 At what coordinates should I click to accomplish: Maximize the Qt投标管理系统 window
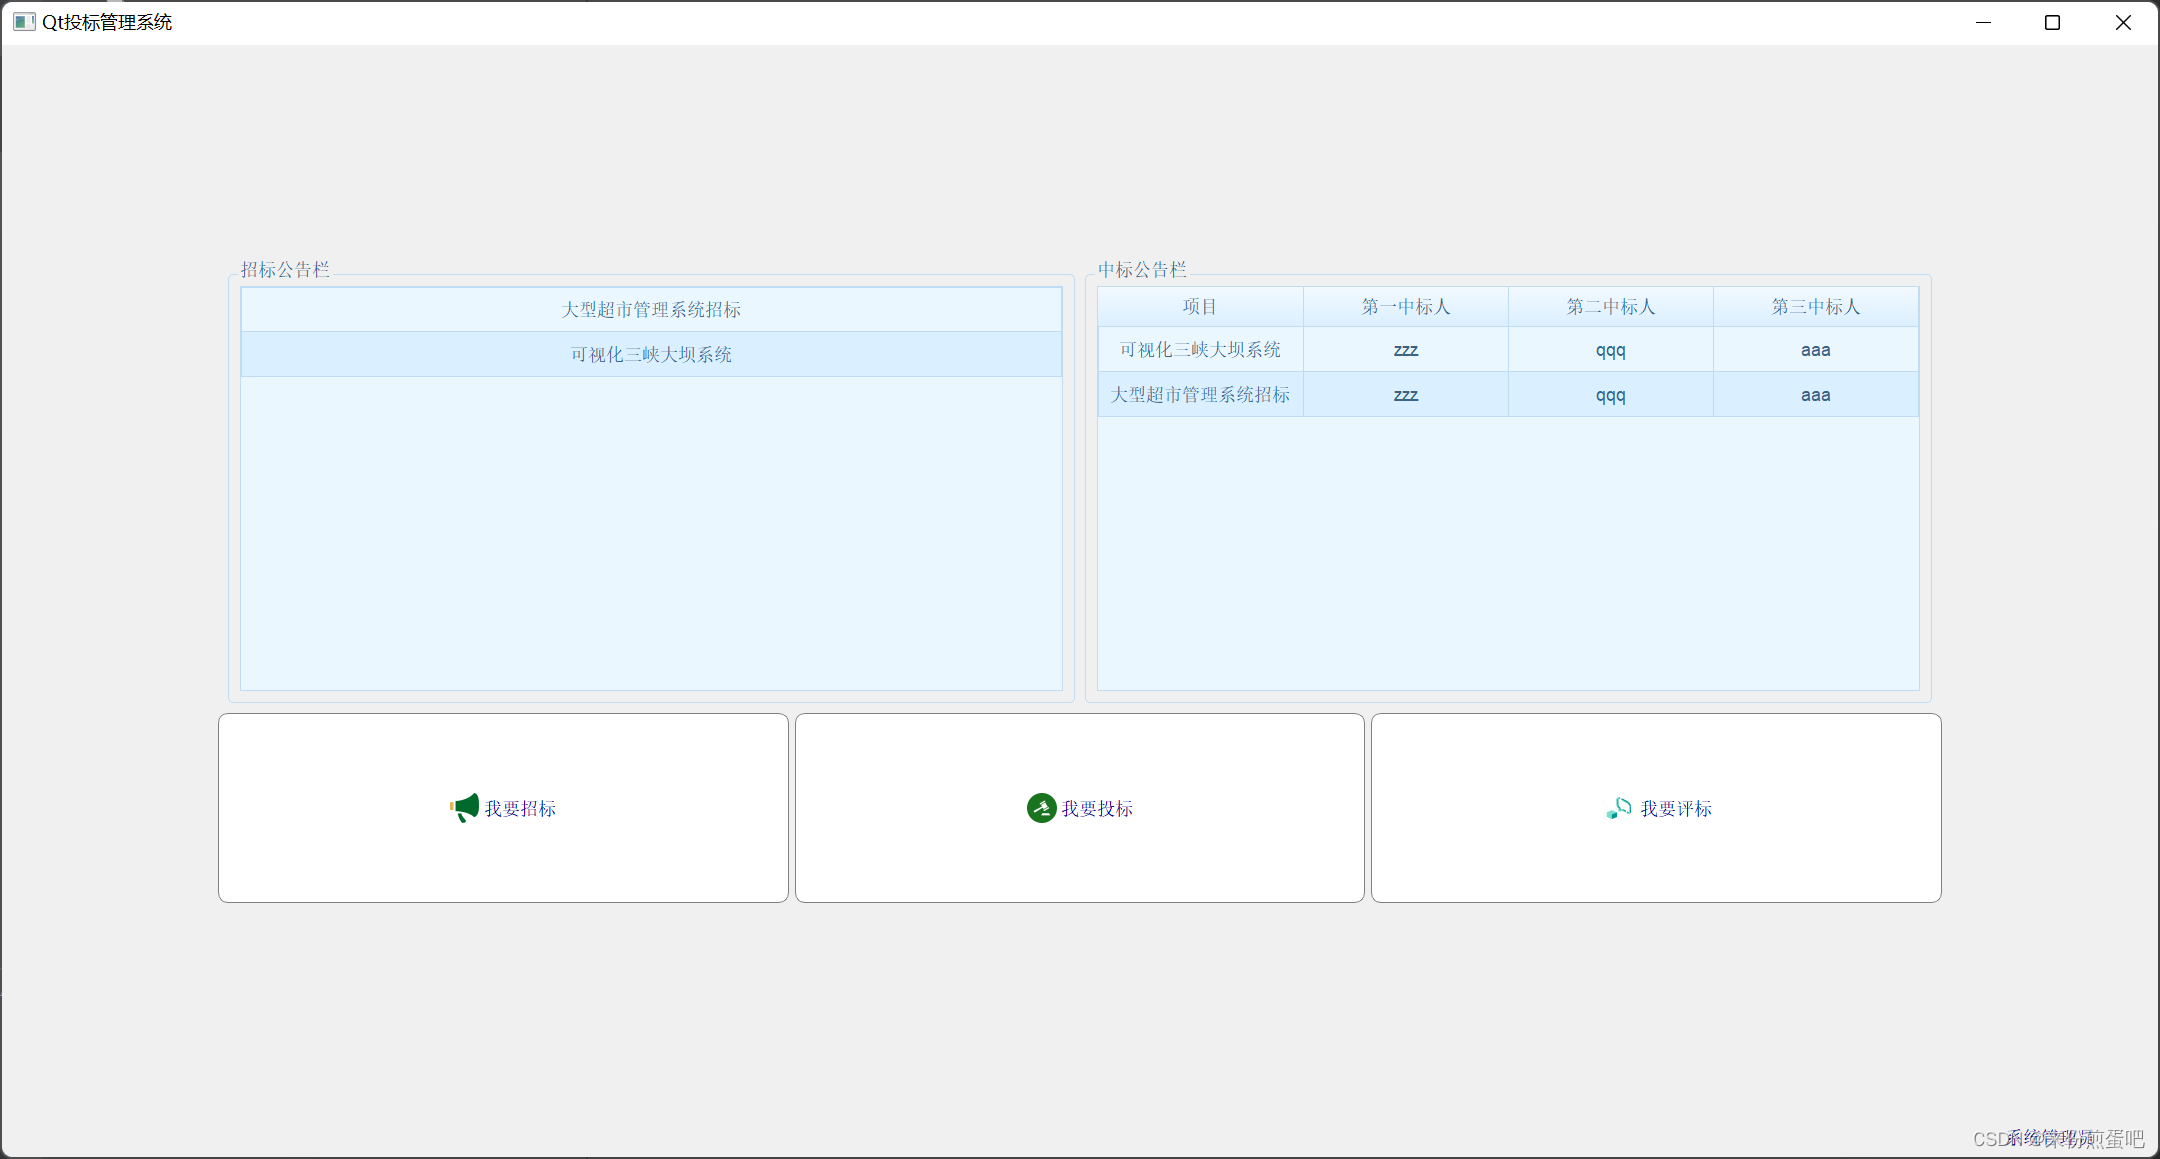2053,22
